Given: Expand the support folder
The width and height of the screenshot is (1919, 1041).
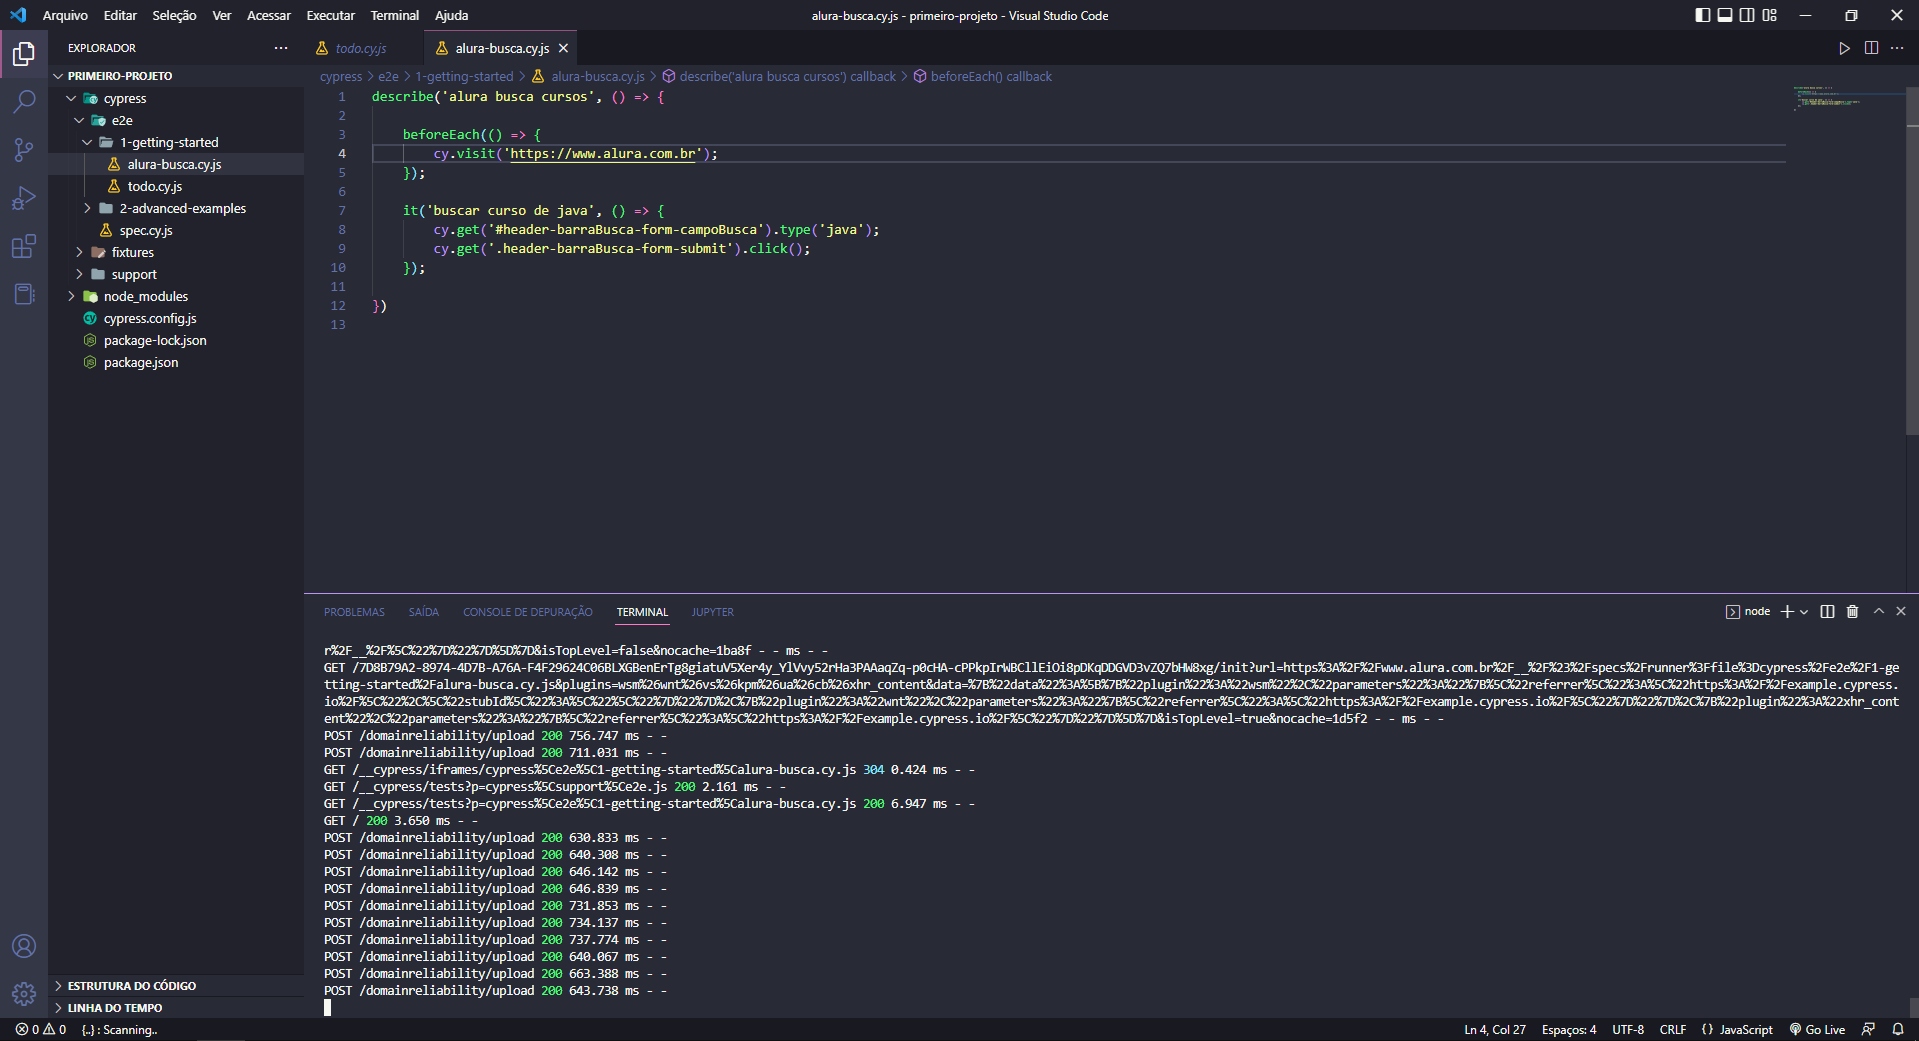Looking at the screenshot, I should coord(79,274).
